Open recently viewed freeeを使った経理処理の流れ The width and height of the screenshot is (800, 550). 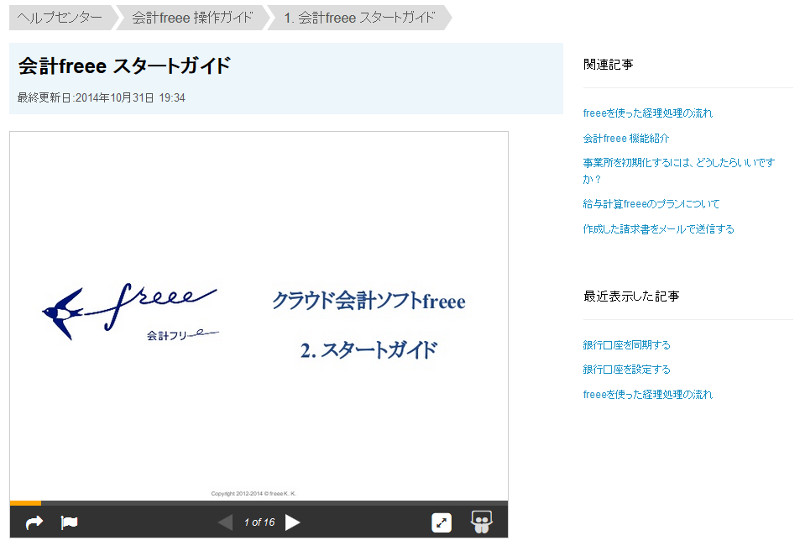pos(647,394)
